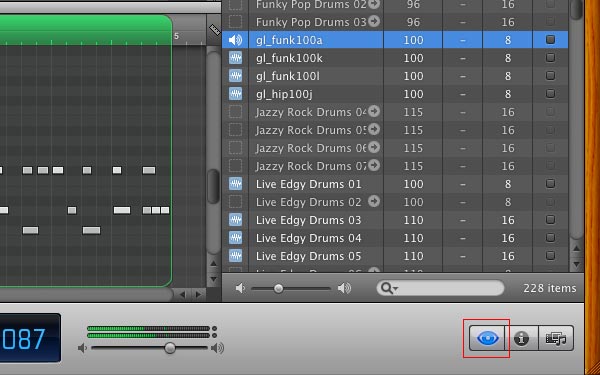Click the green MIDI region header

coord(86,30)
